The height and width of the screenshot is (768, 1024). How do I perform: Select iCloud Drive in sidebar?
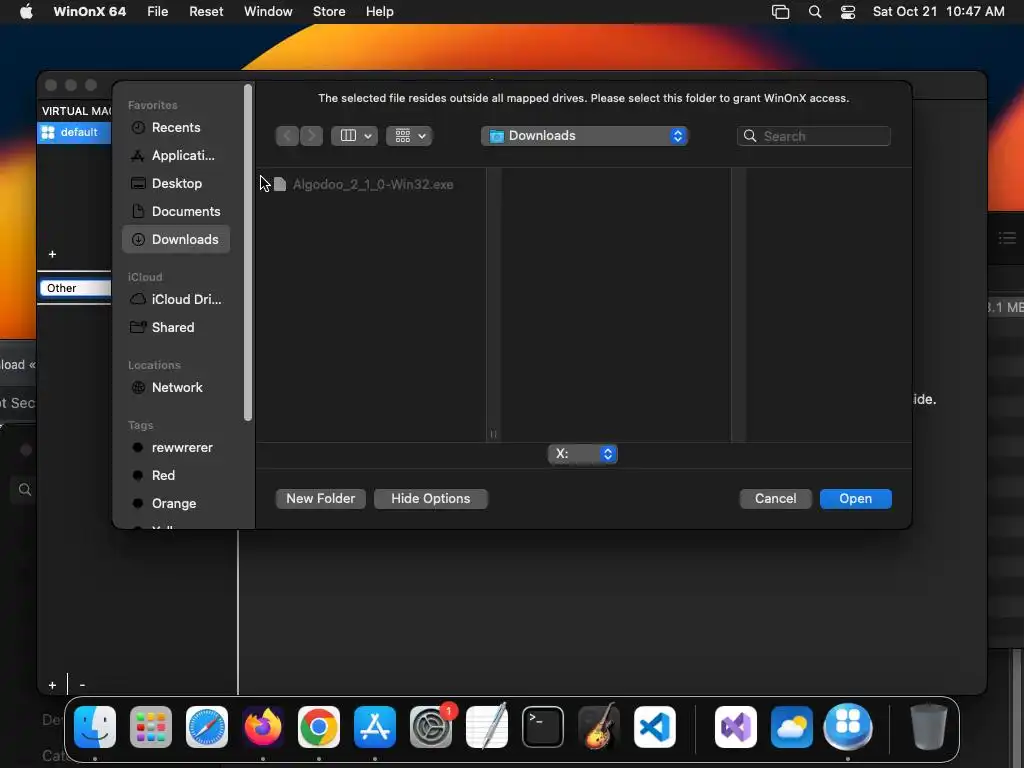coord(176,299)
